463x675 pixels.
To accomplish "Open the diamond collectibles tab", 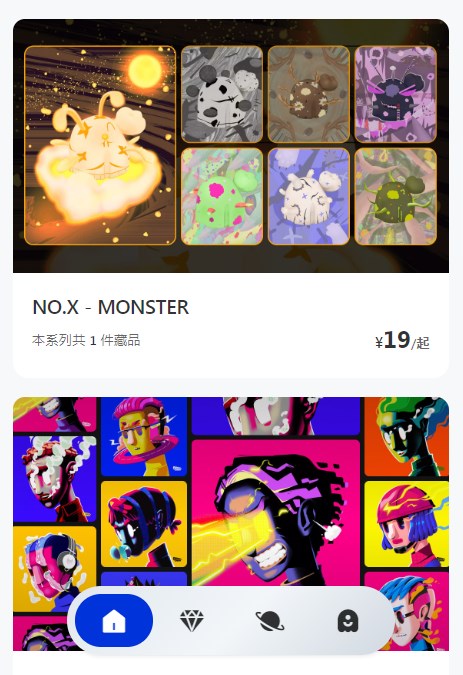I will coord(191,620).
